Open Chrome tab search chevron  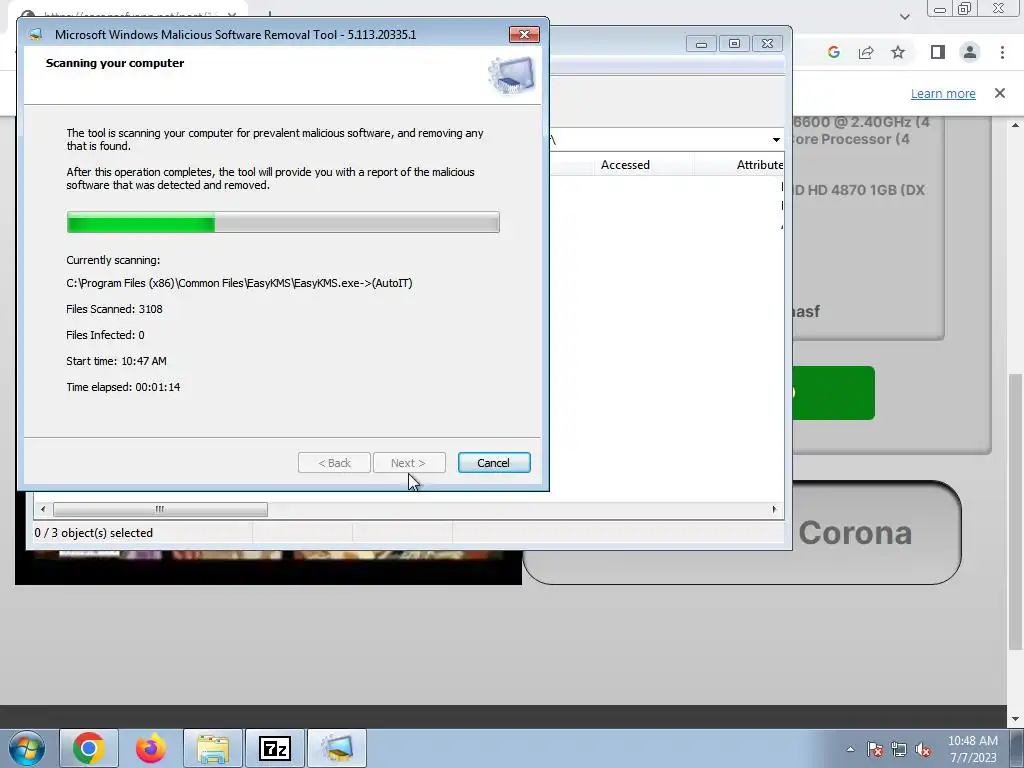point(904,17)
